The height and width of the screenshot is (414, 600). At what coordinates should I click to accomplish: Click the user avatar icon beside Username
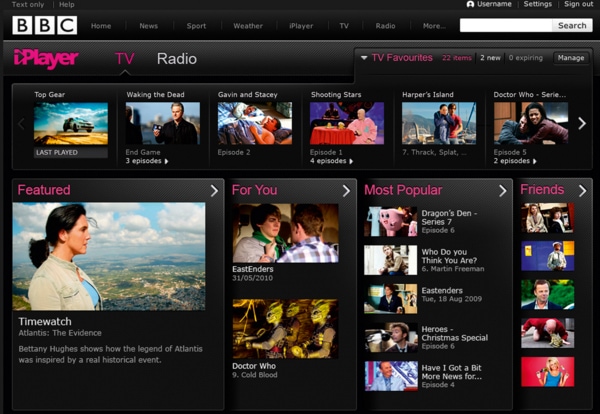coord(470,4)
